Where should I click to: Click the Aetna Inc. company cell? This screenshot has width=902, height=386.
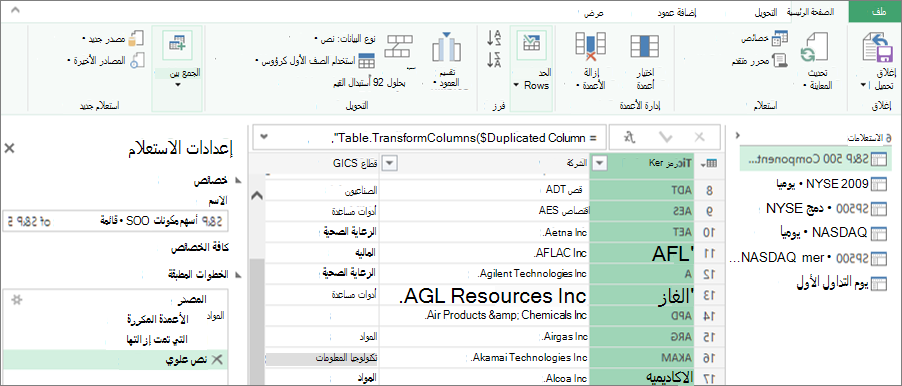point(483,232)
